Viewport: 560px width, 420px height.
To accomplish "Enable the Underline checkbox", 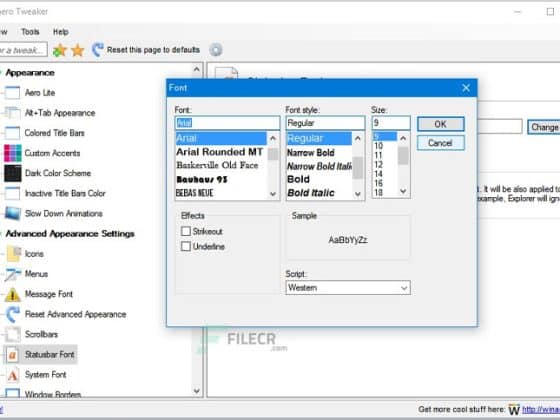I will (186, 246).
